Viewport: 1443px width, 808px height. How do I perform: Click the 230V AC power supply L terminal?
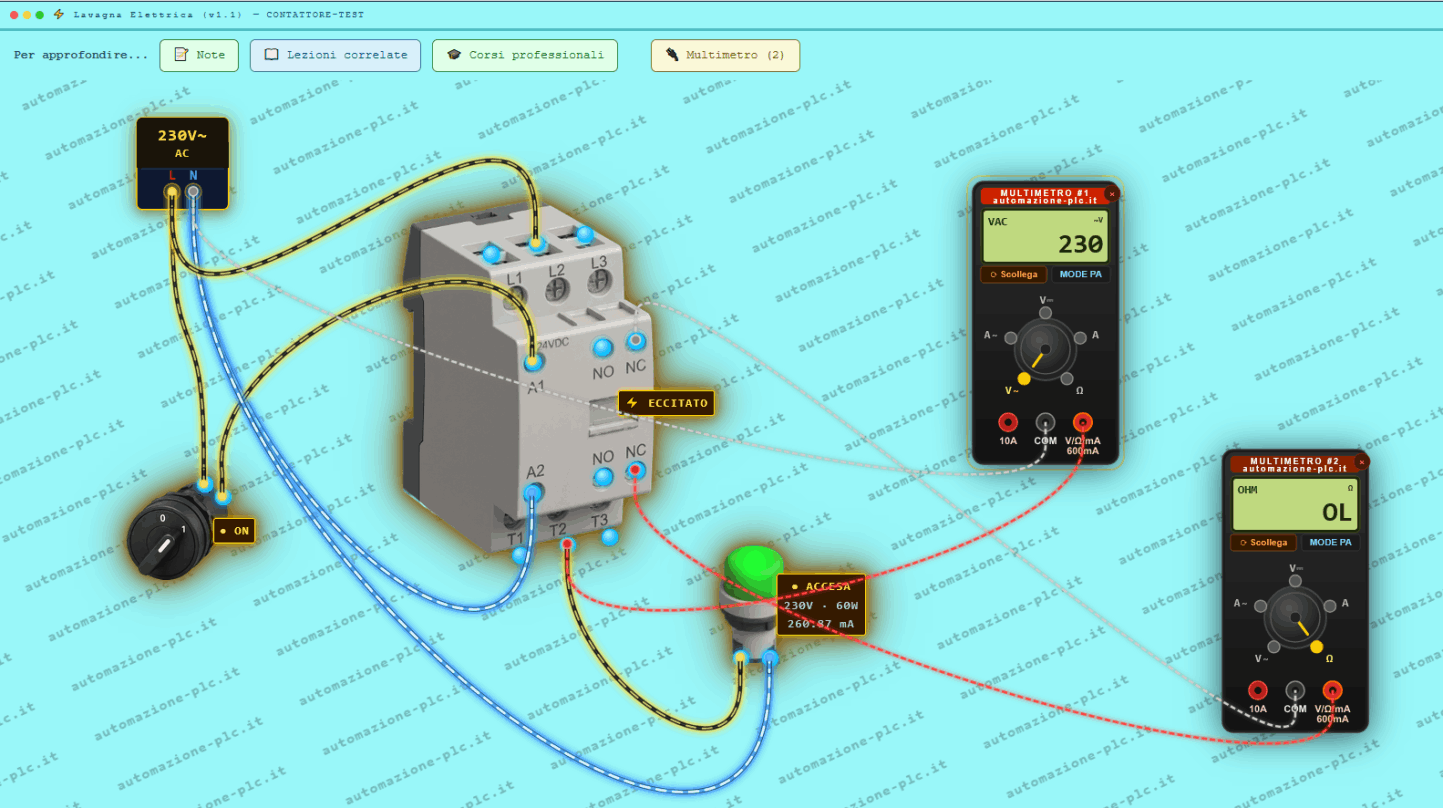pos(172,190)
